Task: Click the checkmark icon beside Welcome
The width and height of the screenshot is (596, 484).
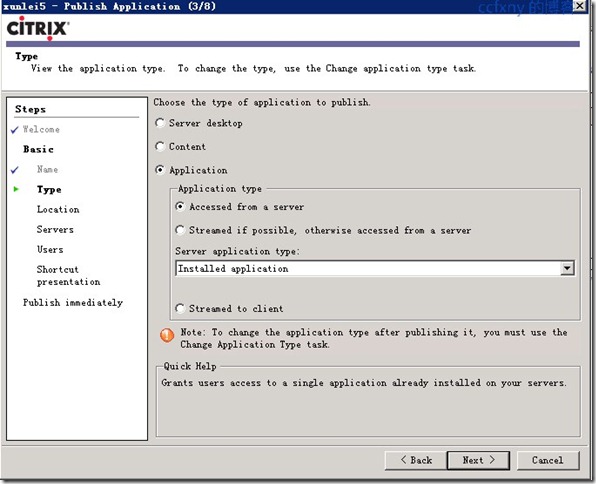Action: click(14, 130)
